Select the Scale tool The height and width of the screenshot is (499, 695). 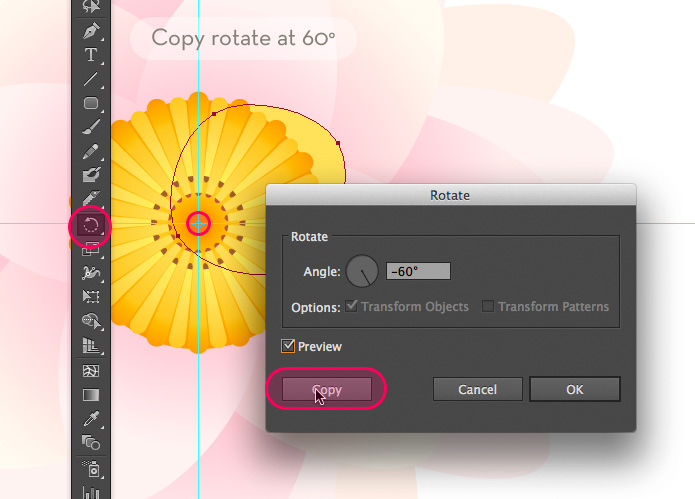(91, 250)
